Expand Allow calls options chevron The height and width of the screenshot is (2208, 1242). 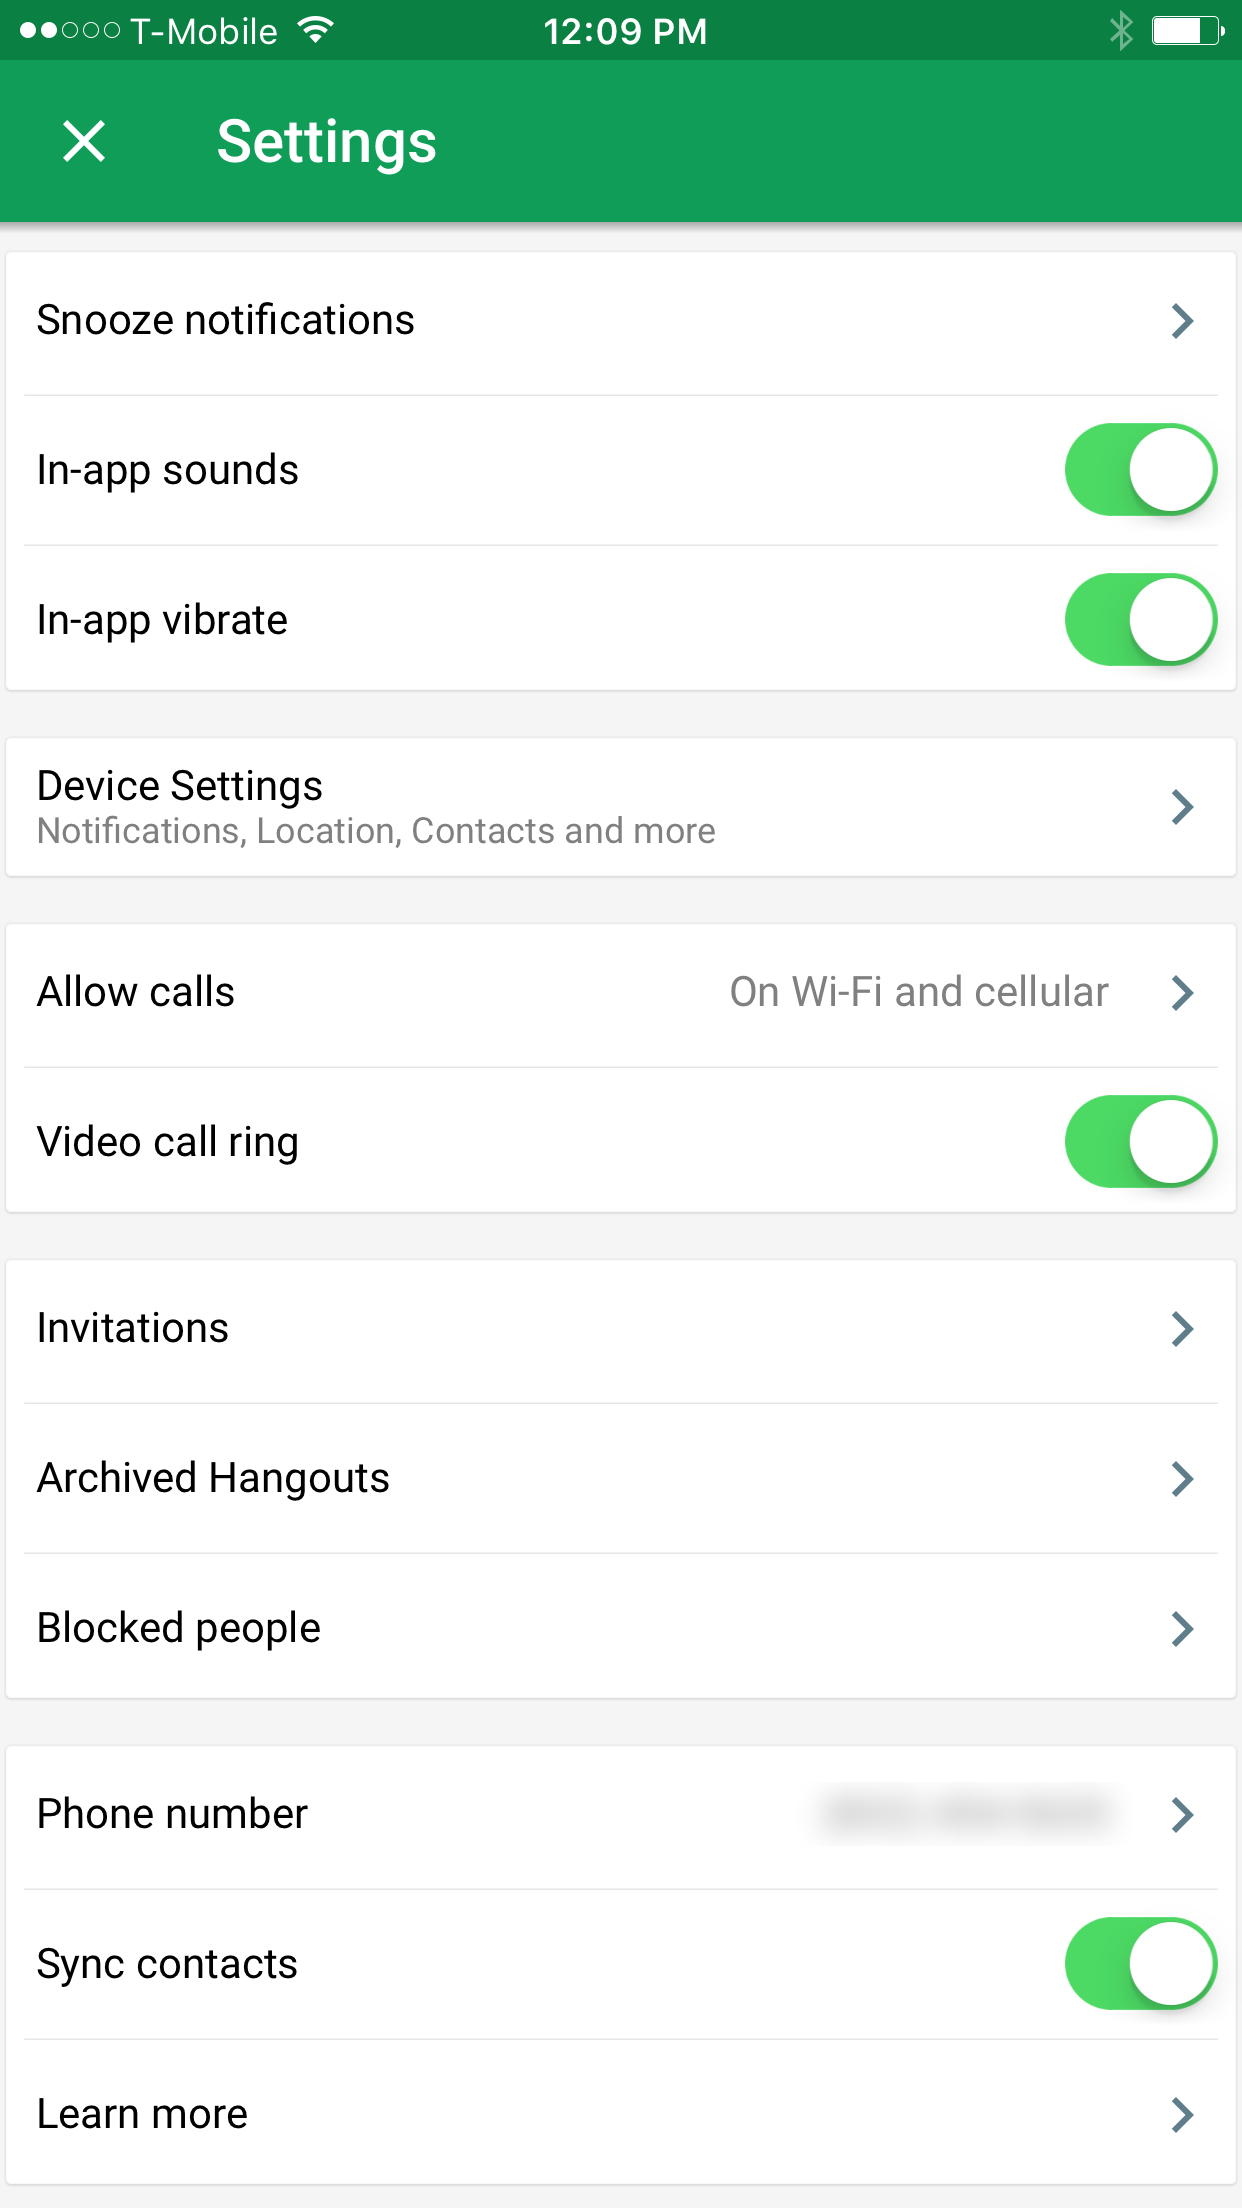pyautogui.click(x=1183, y=993)
